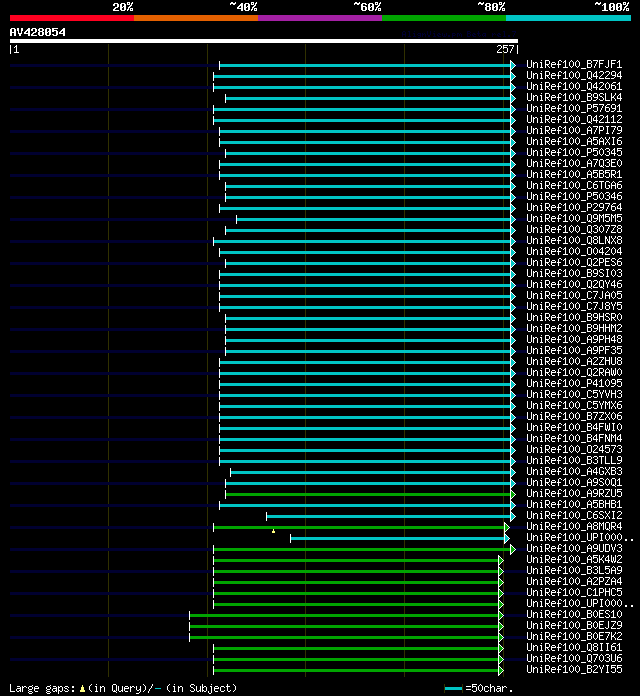Open UniRef100_P57691 entry
This screenshot has height=696, width=640.
point(574,108)
